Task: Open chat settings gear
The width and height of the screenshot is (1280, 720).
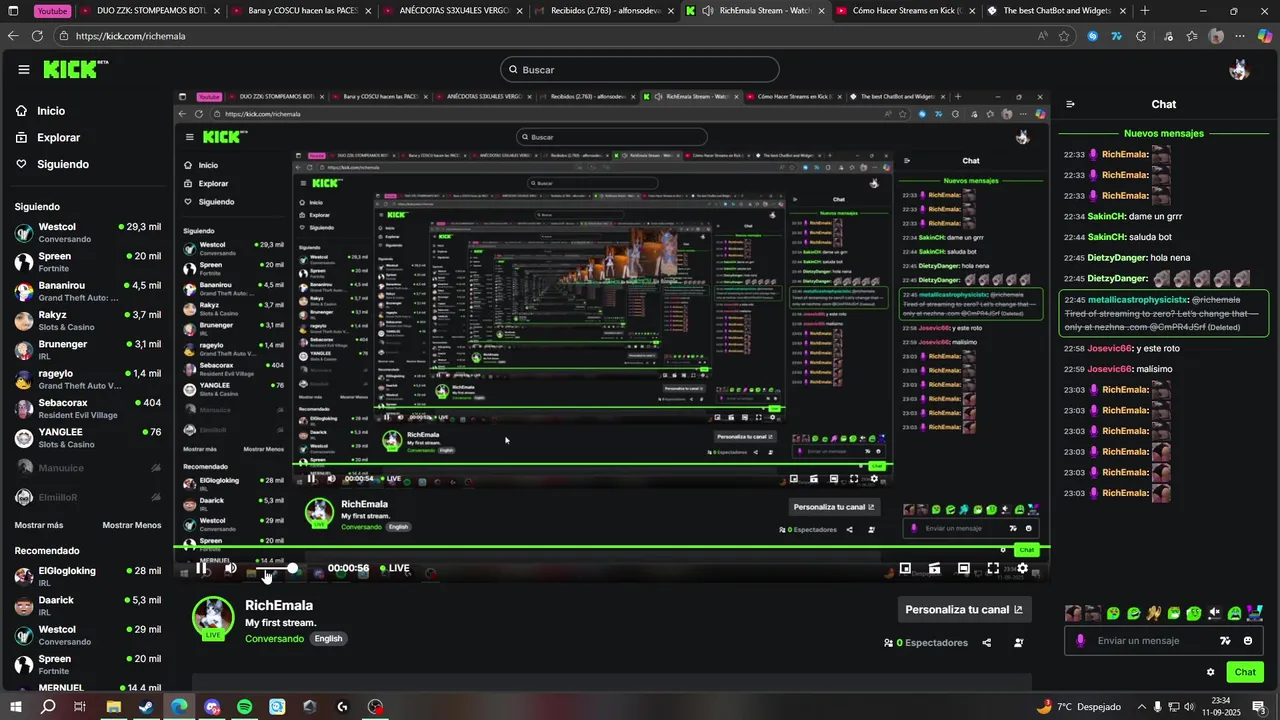Action: (x=1210, y=672)
